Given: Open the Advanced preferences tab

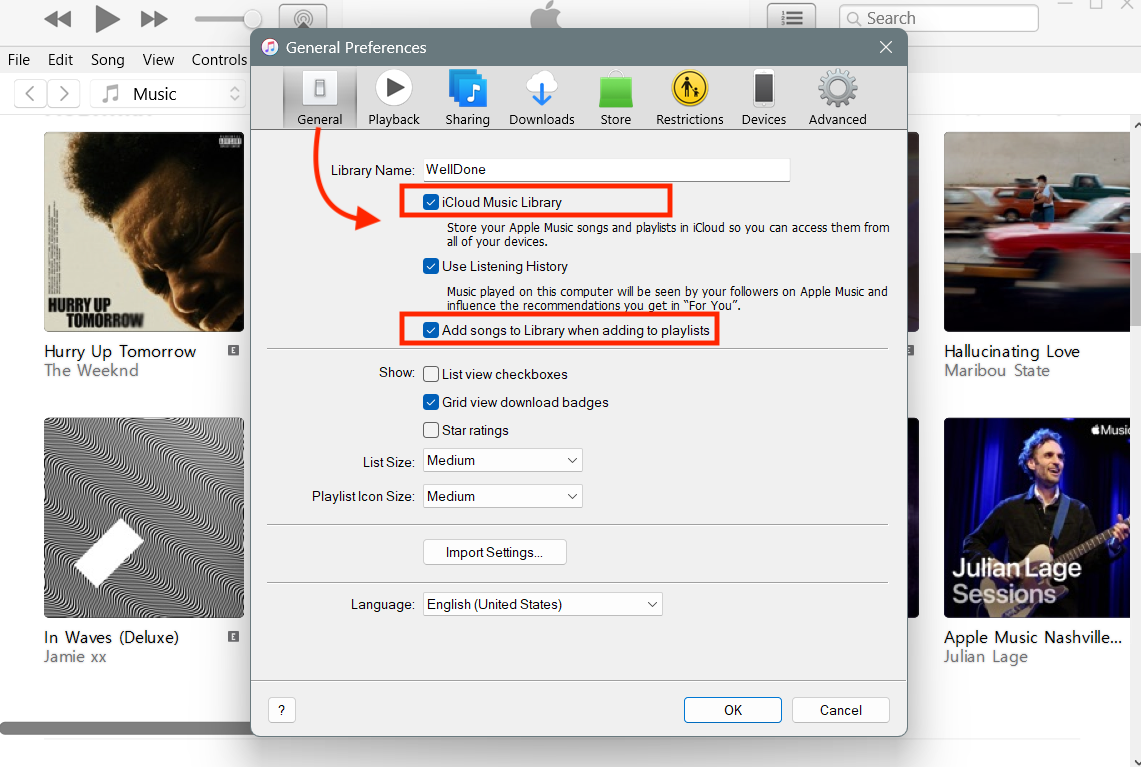Looking at the screenshot, I should [838, 98].
